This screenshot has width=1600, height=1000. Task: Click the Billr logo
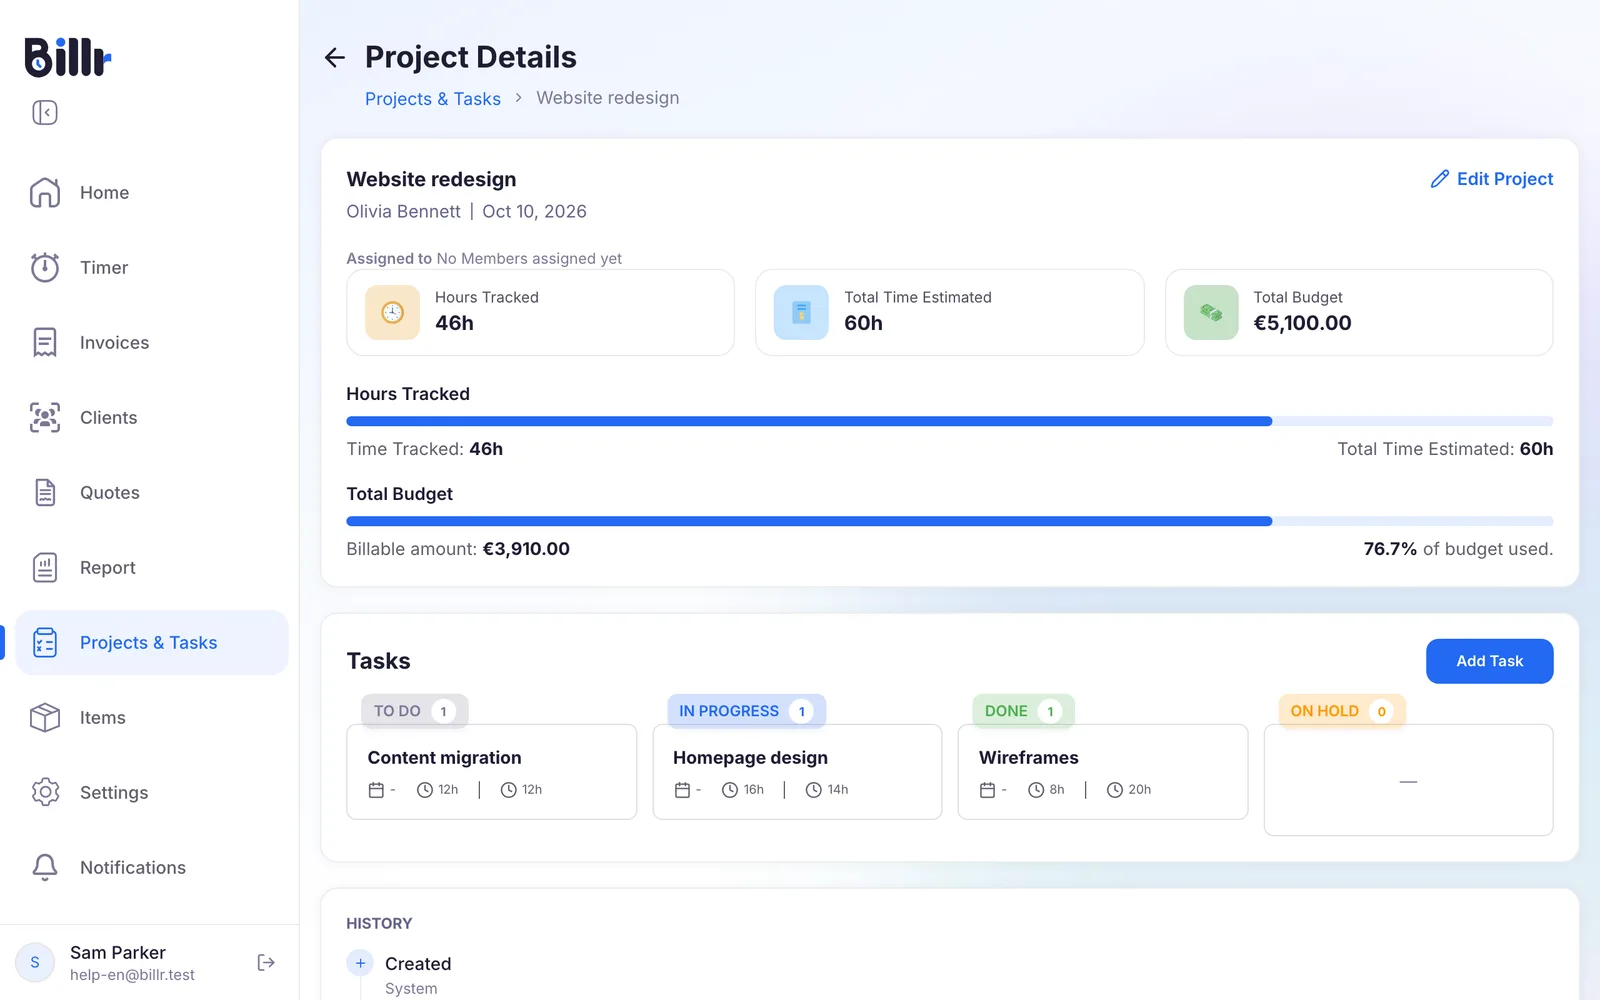tap(68, 57)
